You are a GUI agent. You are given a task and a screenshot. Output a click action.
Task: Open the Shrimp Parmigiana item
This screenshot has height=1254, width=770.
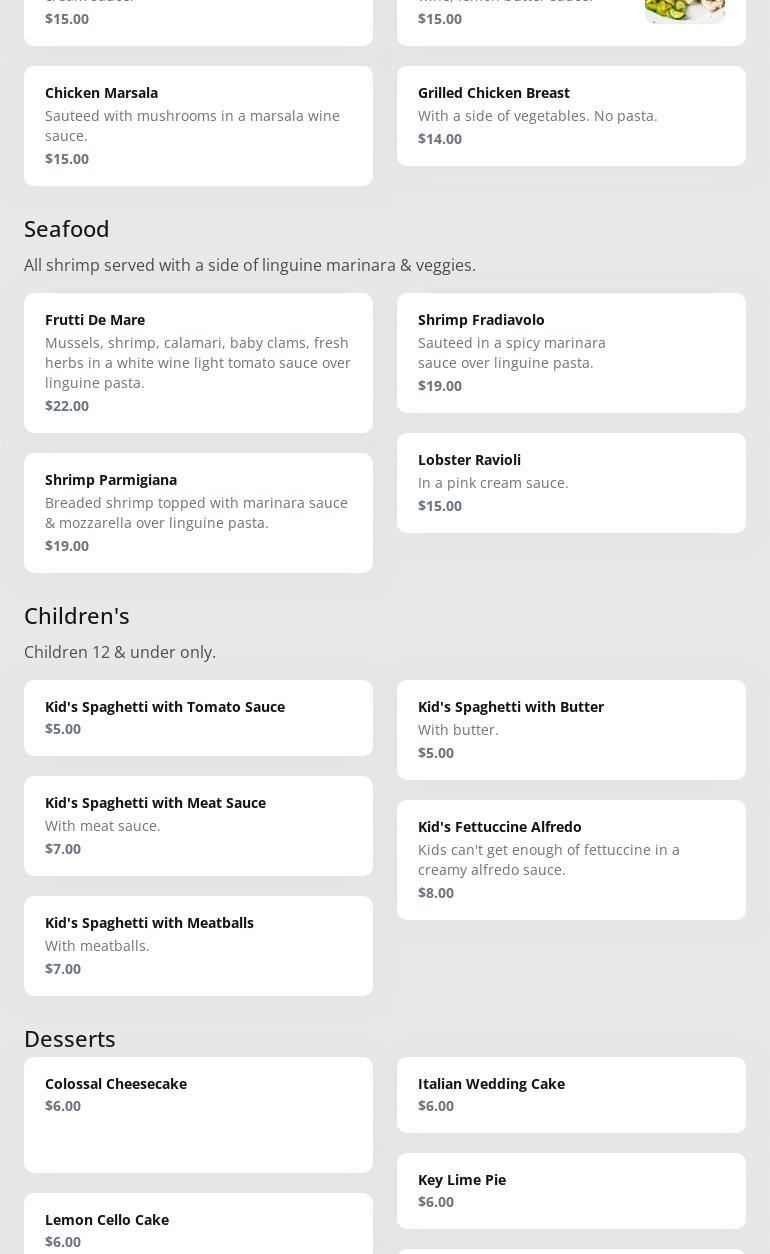pos(198,512)
